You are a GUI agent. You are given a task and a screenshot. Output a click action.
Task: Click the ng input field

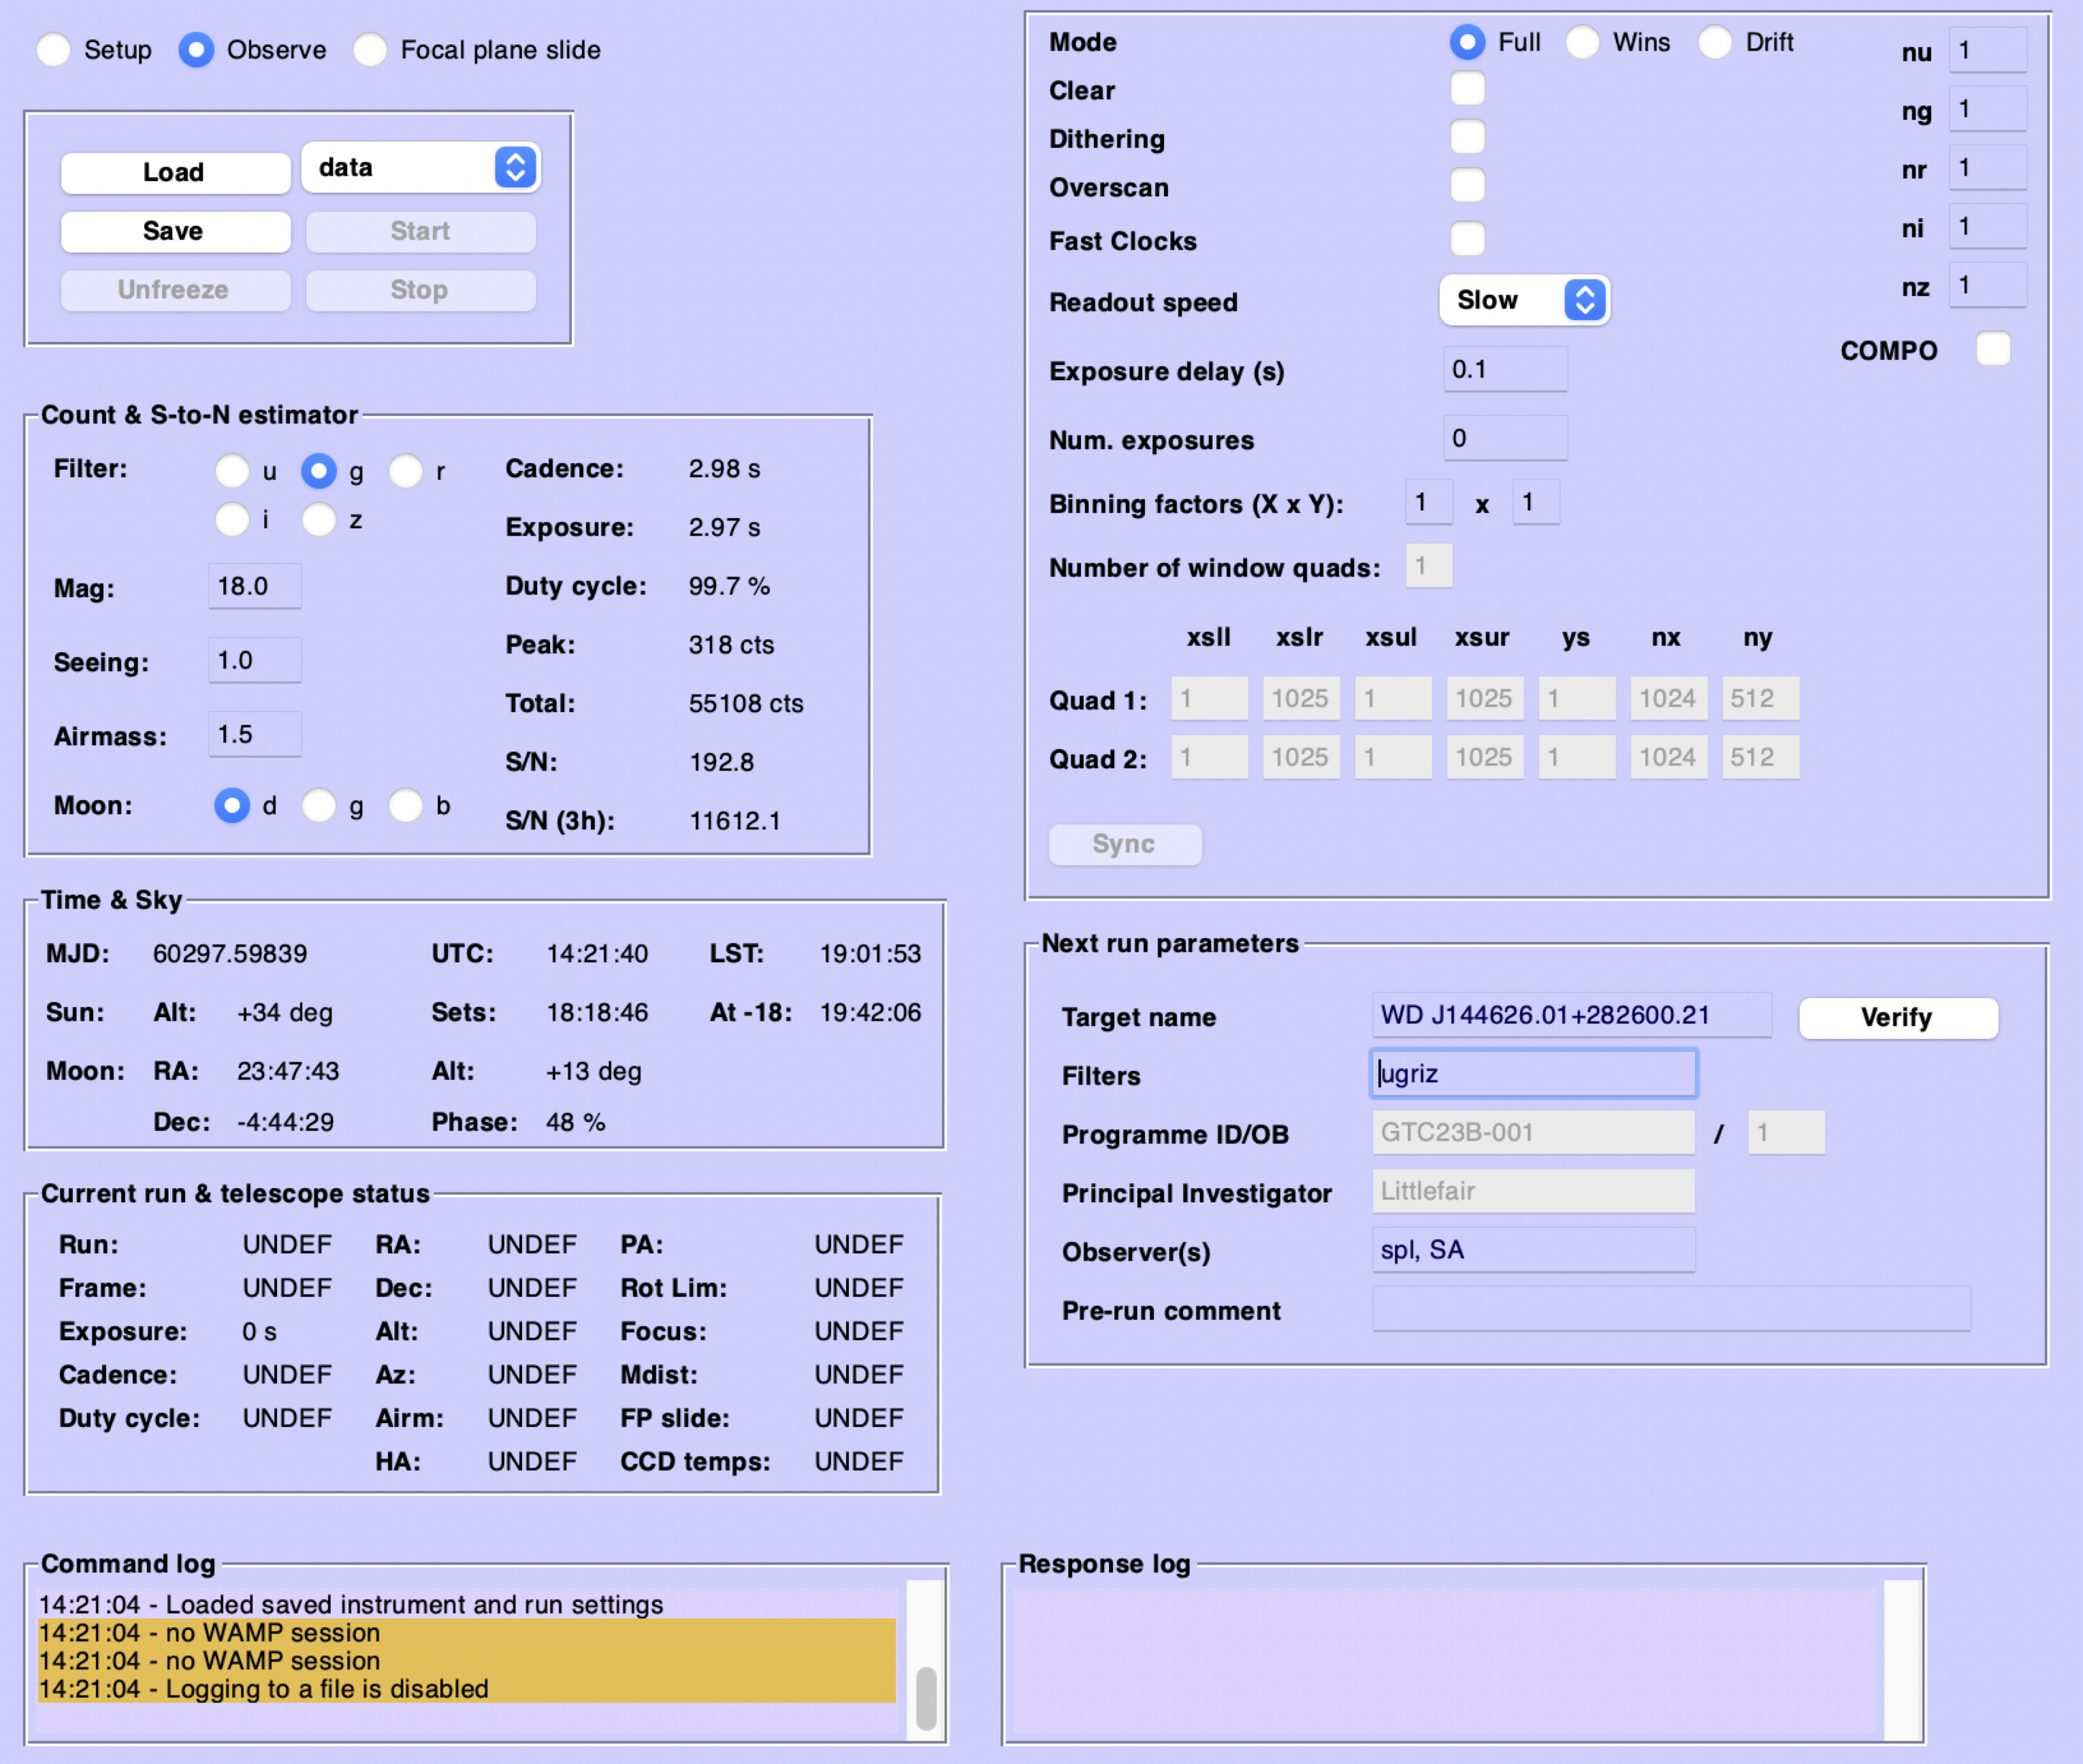tap(1988, 109)
